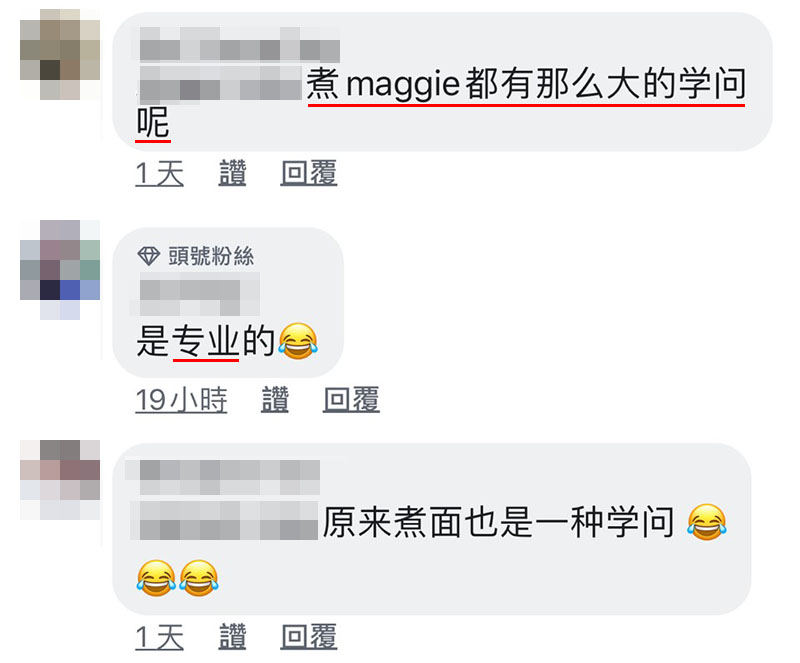Click the 頭號粉絲 badge label
The width and height of the screenshot is (800, 663).
click(211, 256)
